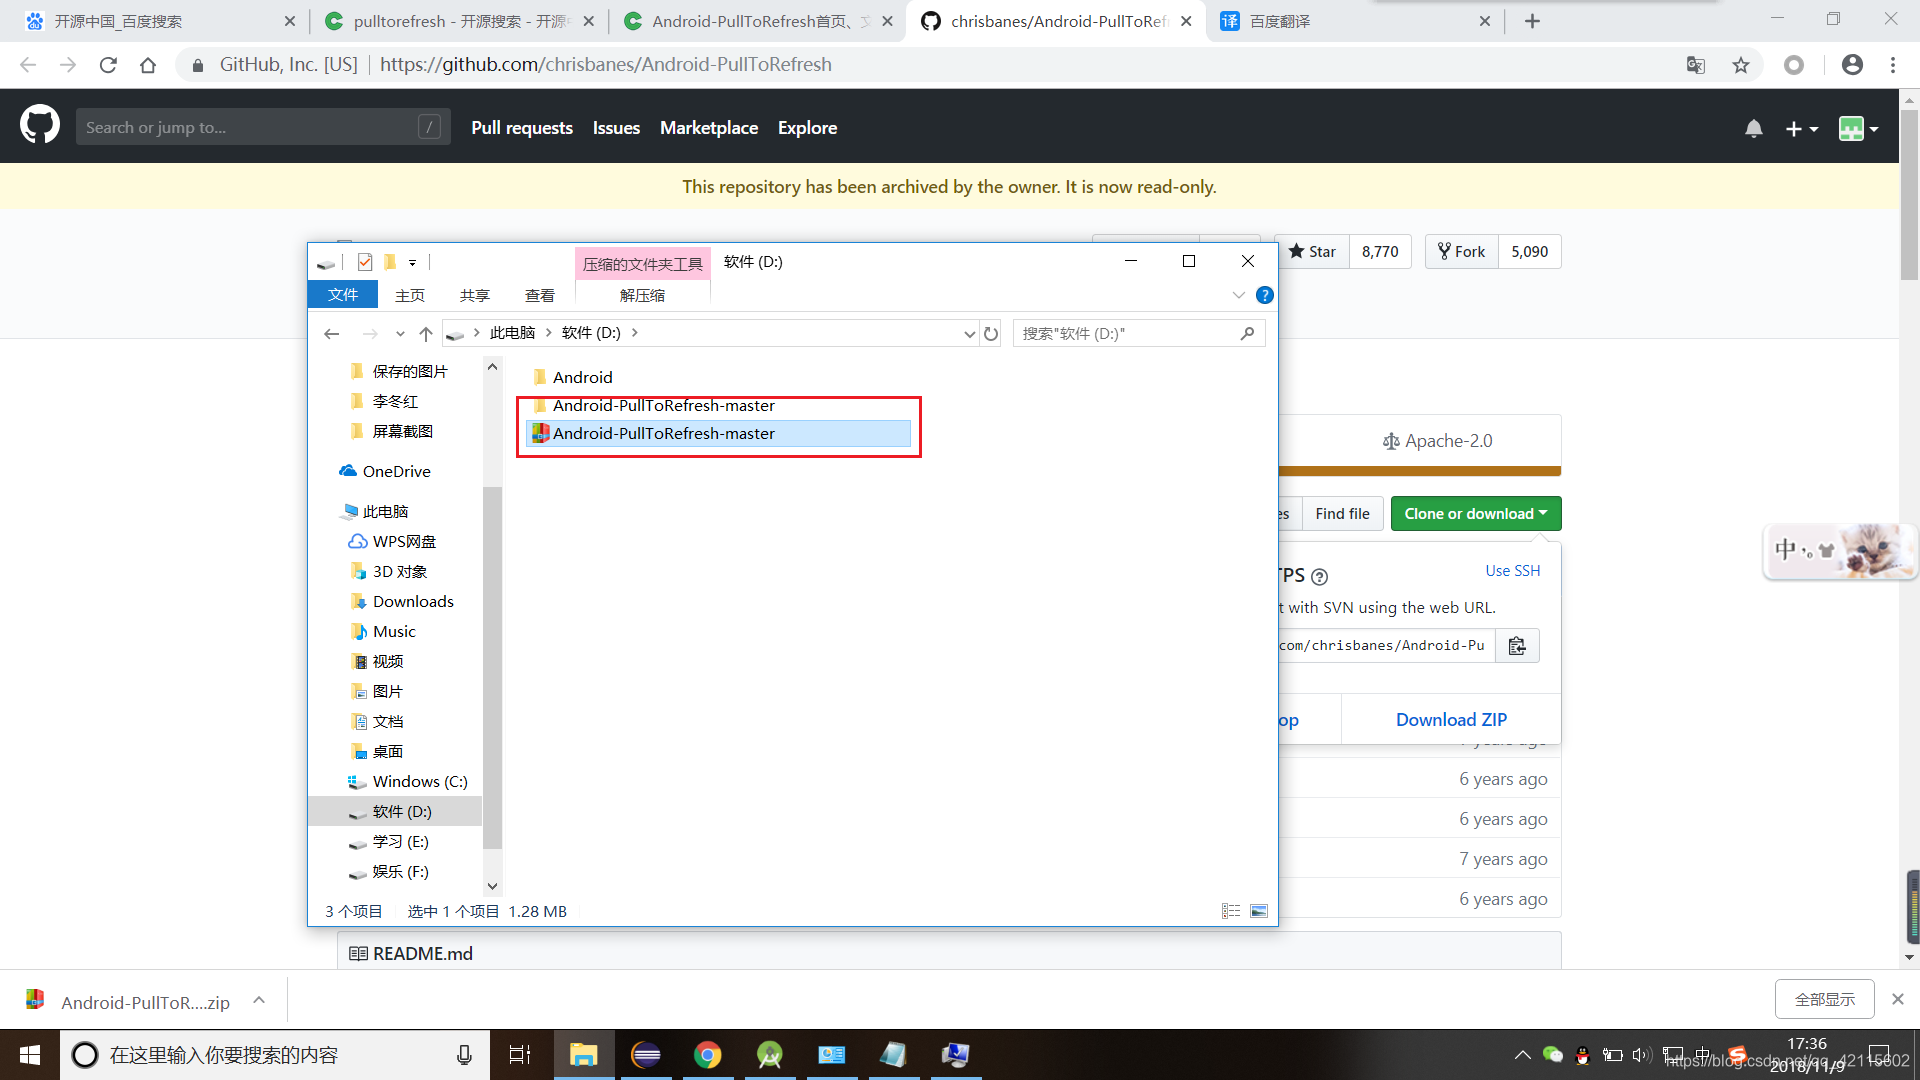Star the repository

1312,252
